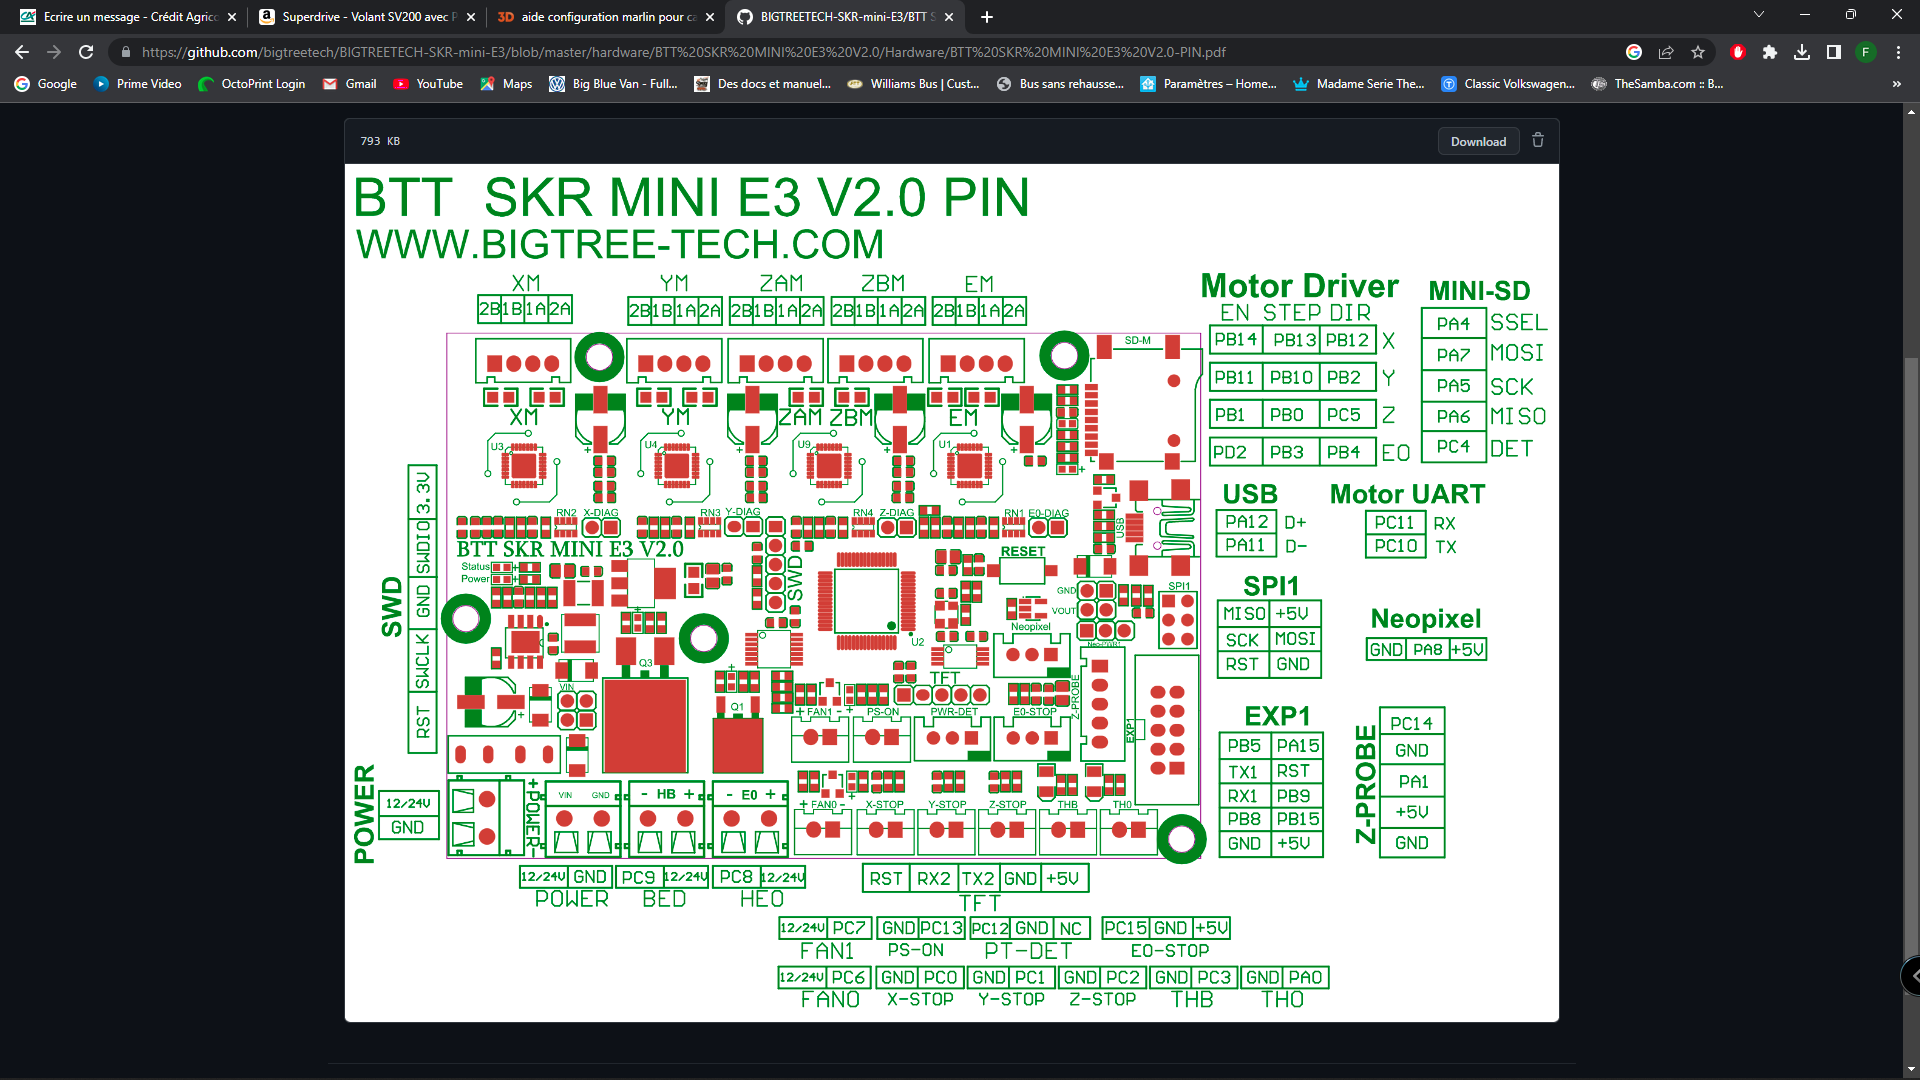This screenshot has height=1080, width=1920.
Task: Open browser downloads list
Action: (1802, 52)
